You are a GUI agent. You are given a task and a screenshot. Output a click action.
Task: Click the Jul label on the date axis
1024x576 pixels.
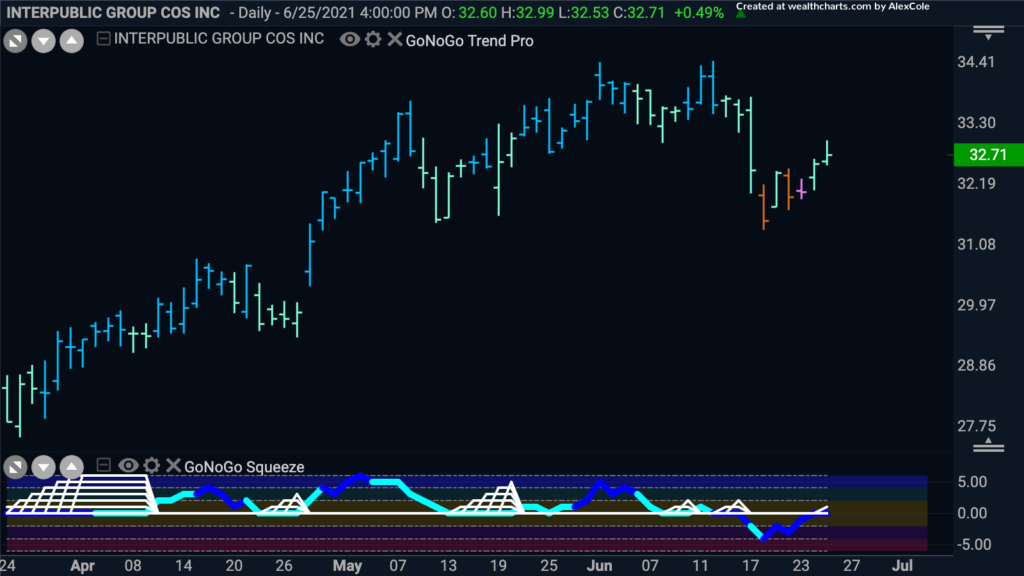click(903, 566)
